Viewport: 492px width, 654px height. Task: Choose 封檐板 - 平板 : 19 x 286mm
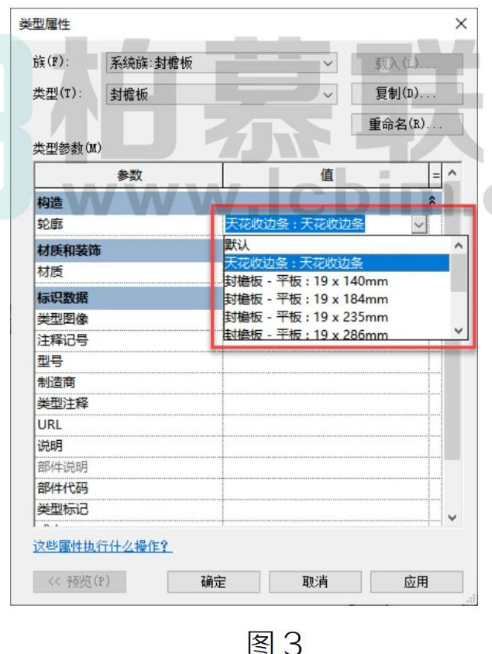(336, 334)
